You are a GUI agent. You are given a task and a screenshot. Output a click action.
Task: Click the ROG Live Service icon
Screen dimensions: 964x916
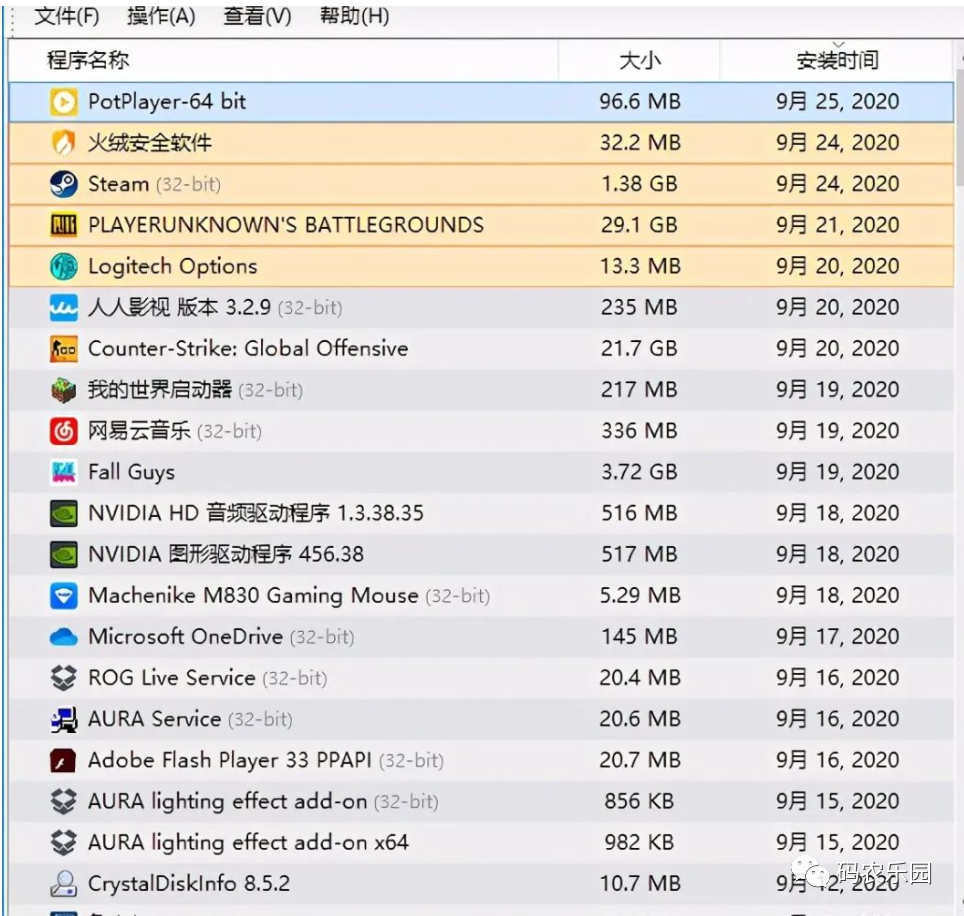(x=64, y=679)
